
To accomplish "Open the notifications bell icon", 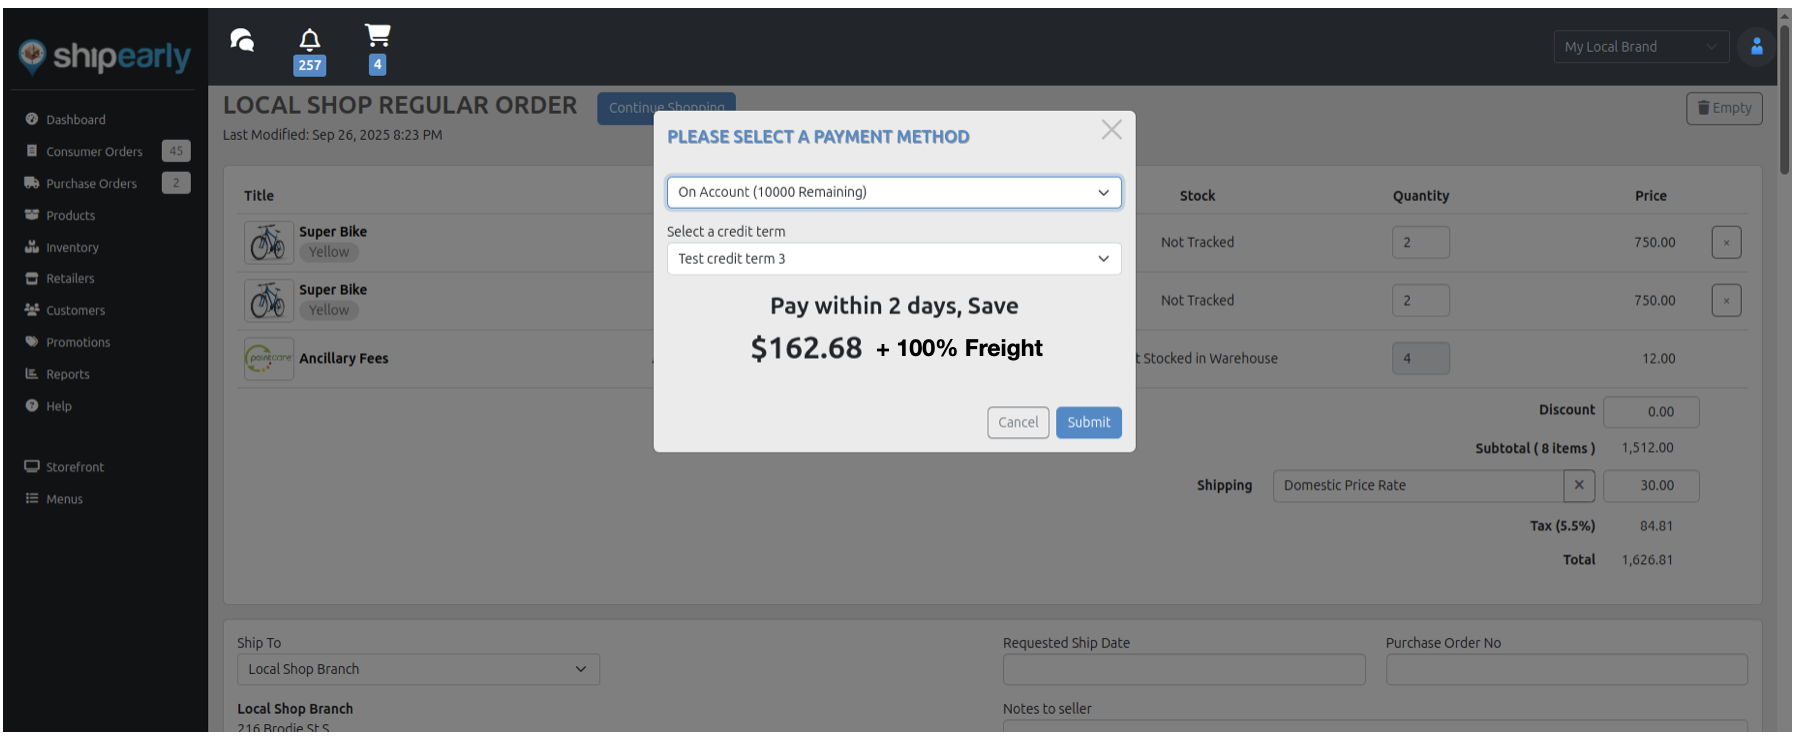I will point(310,40).
